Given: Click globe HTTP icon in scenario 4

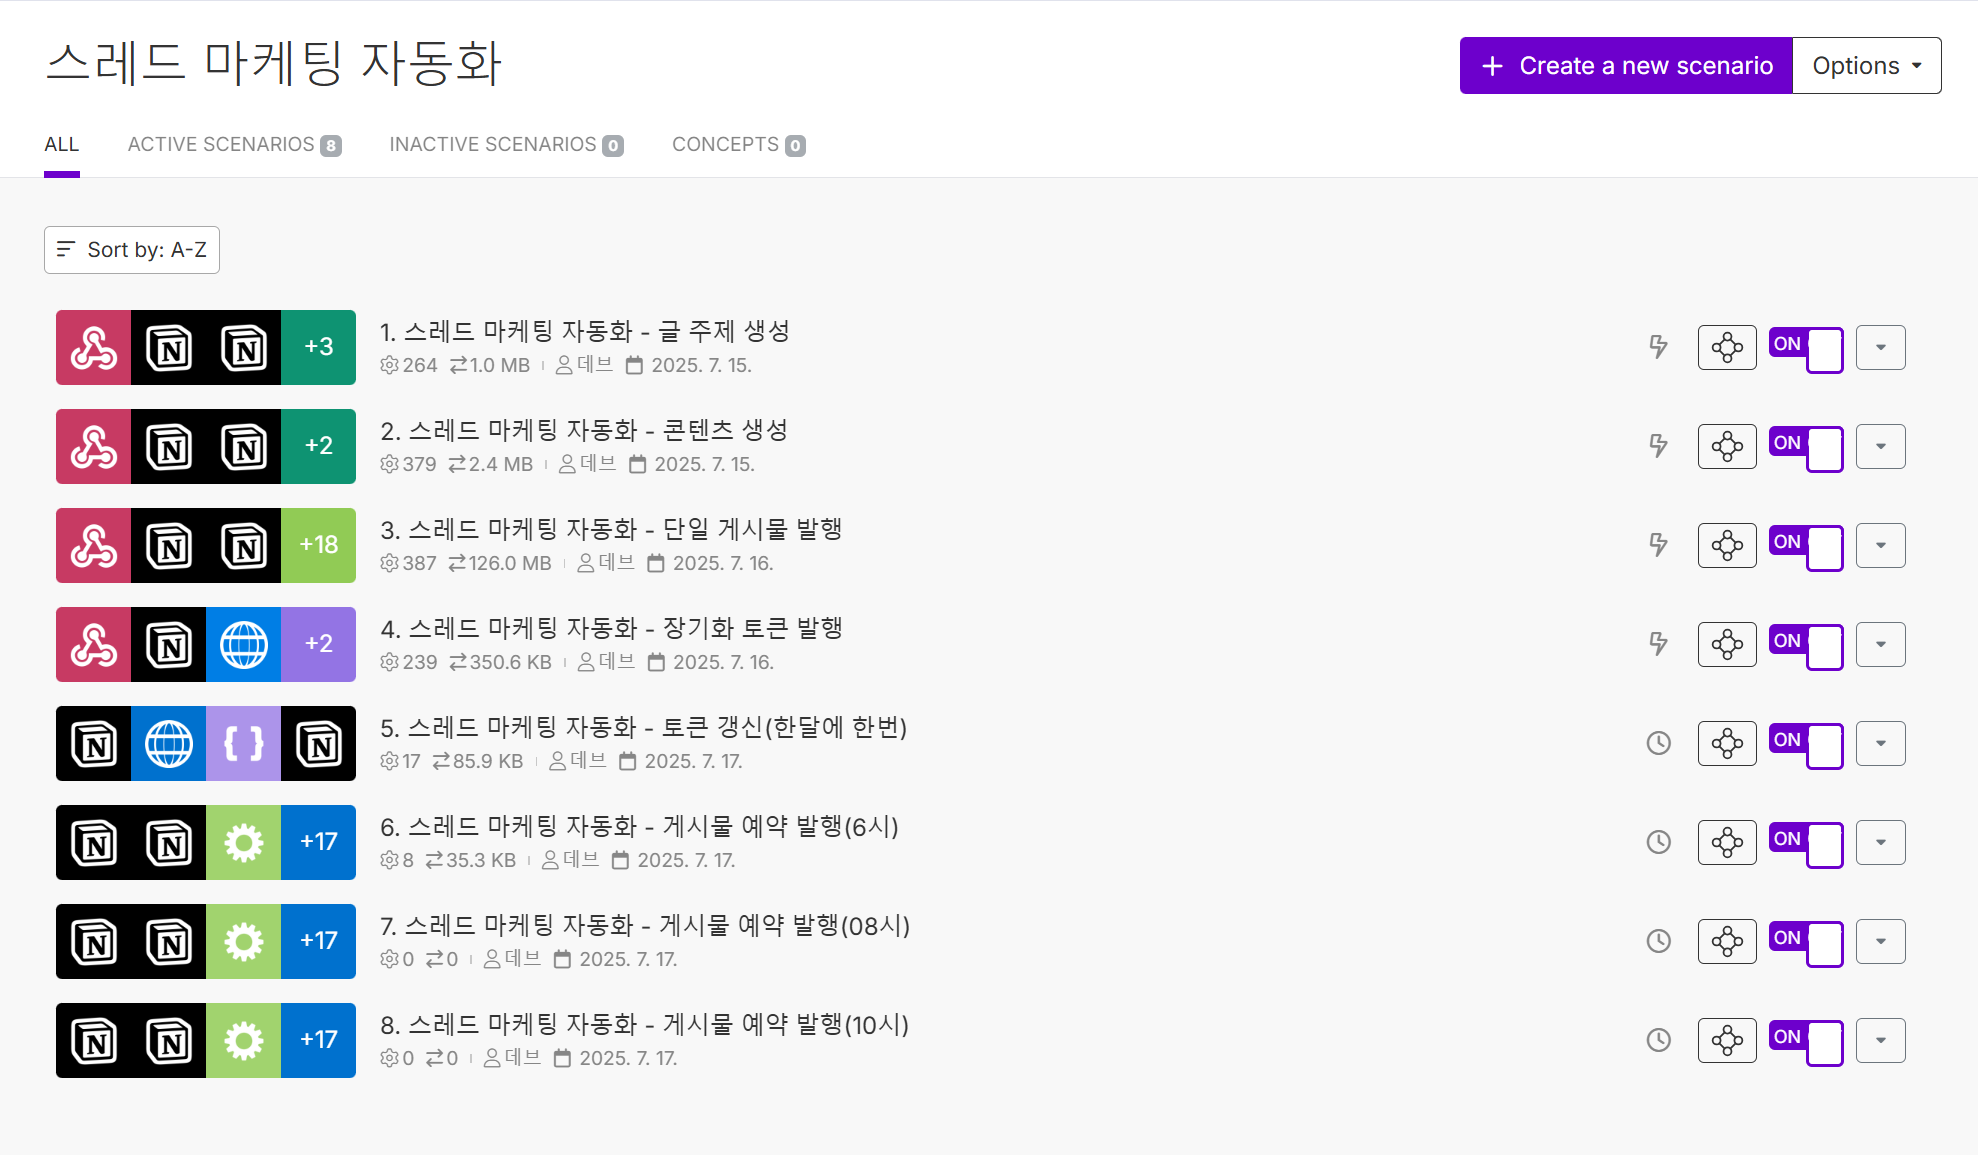Looking at the screenshot, I should 243,644.
